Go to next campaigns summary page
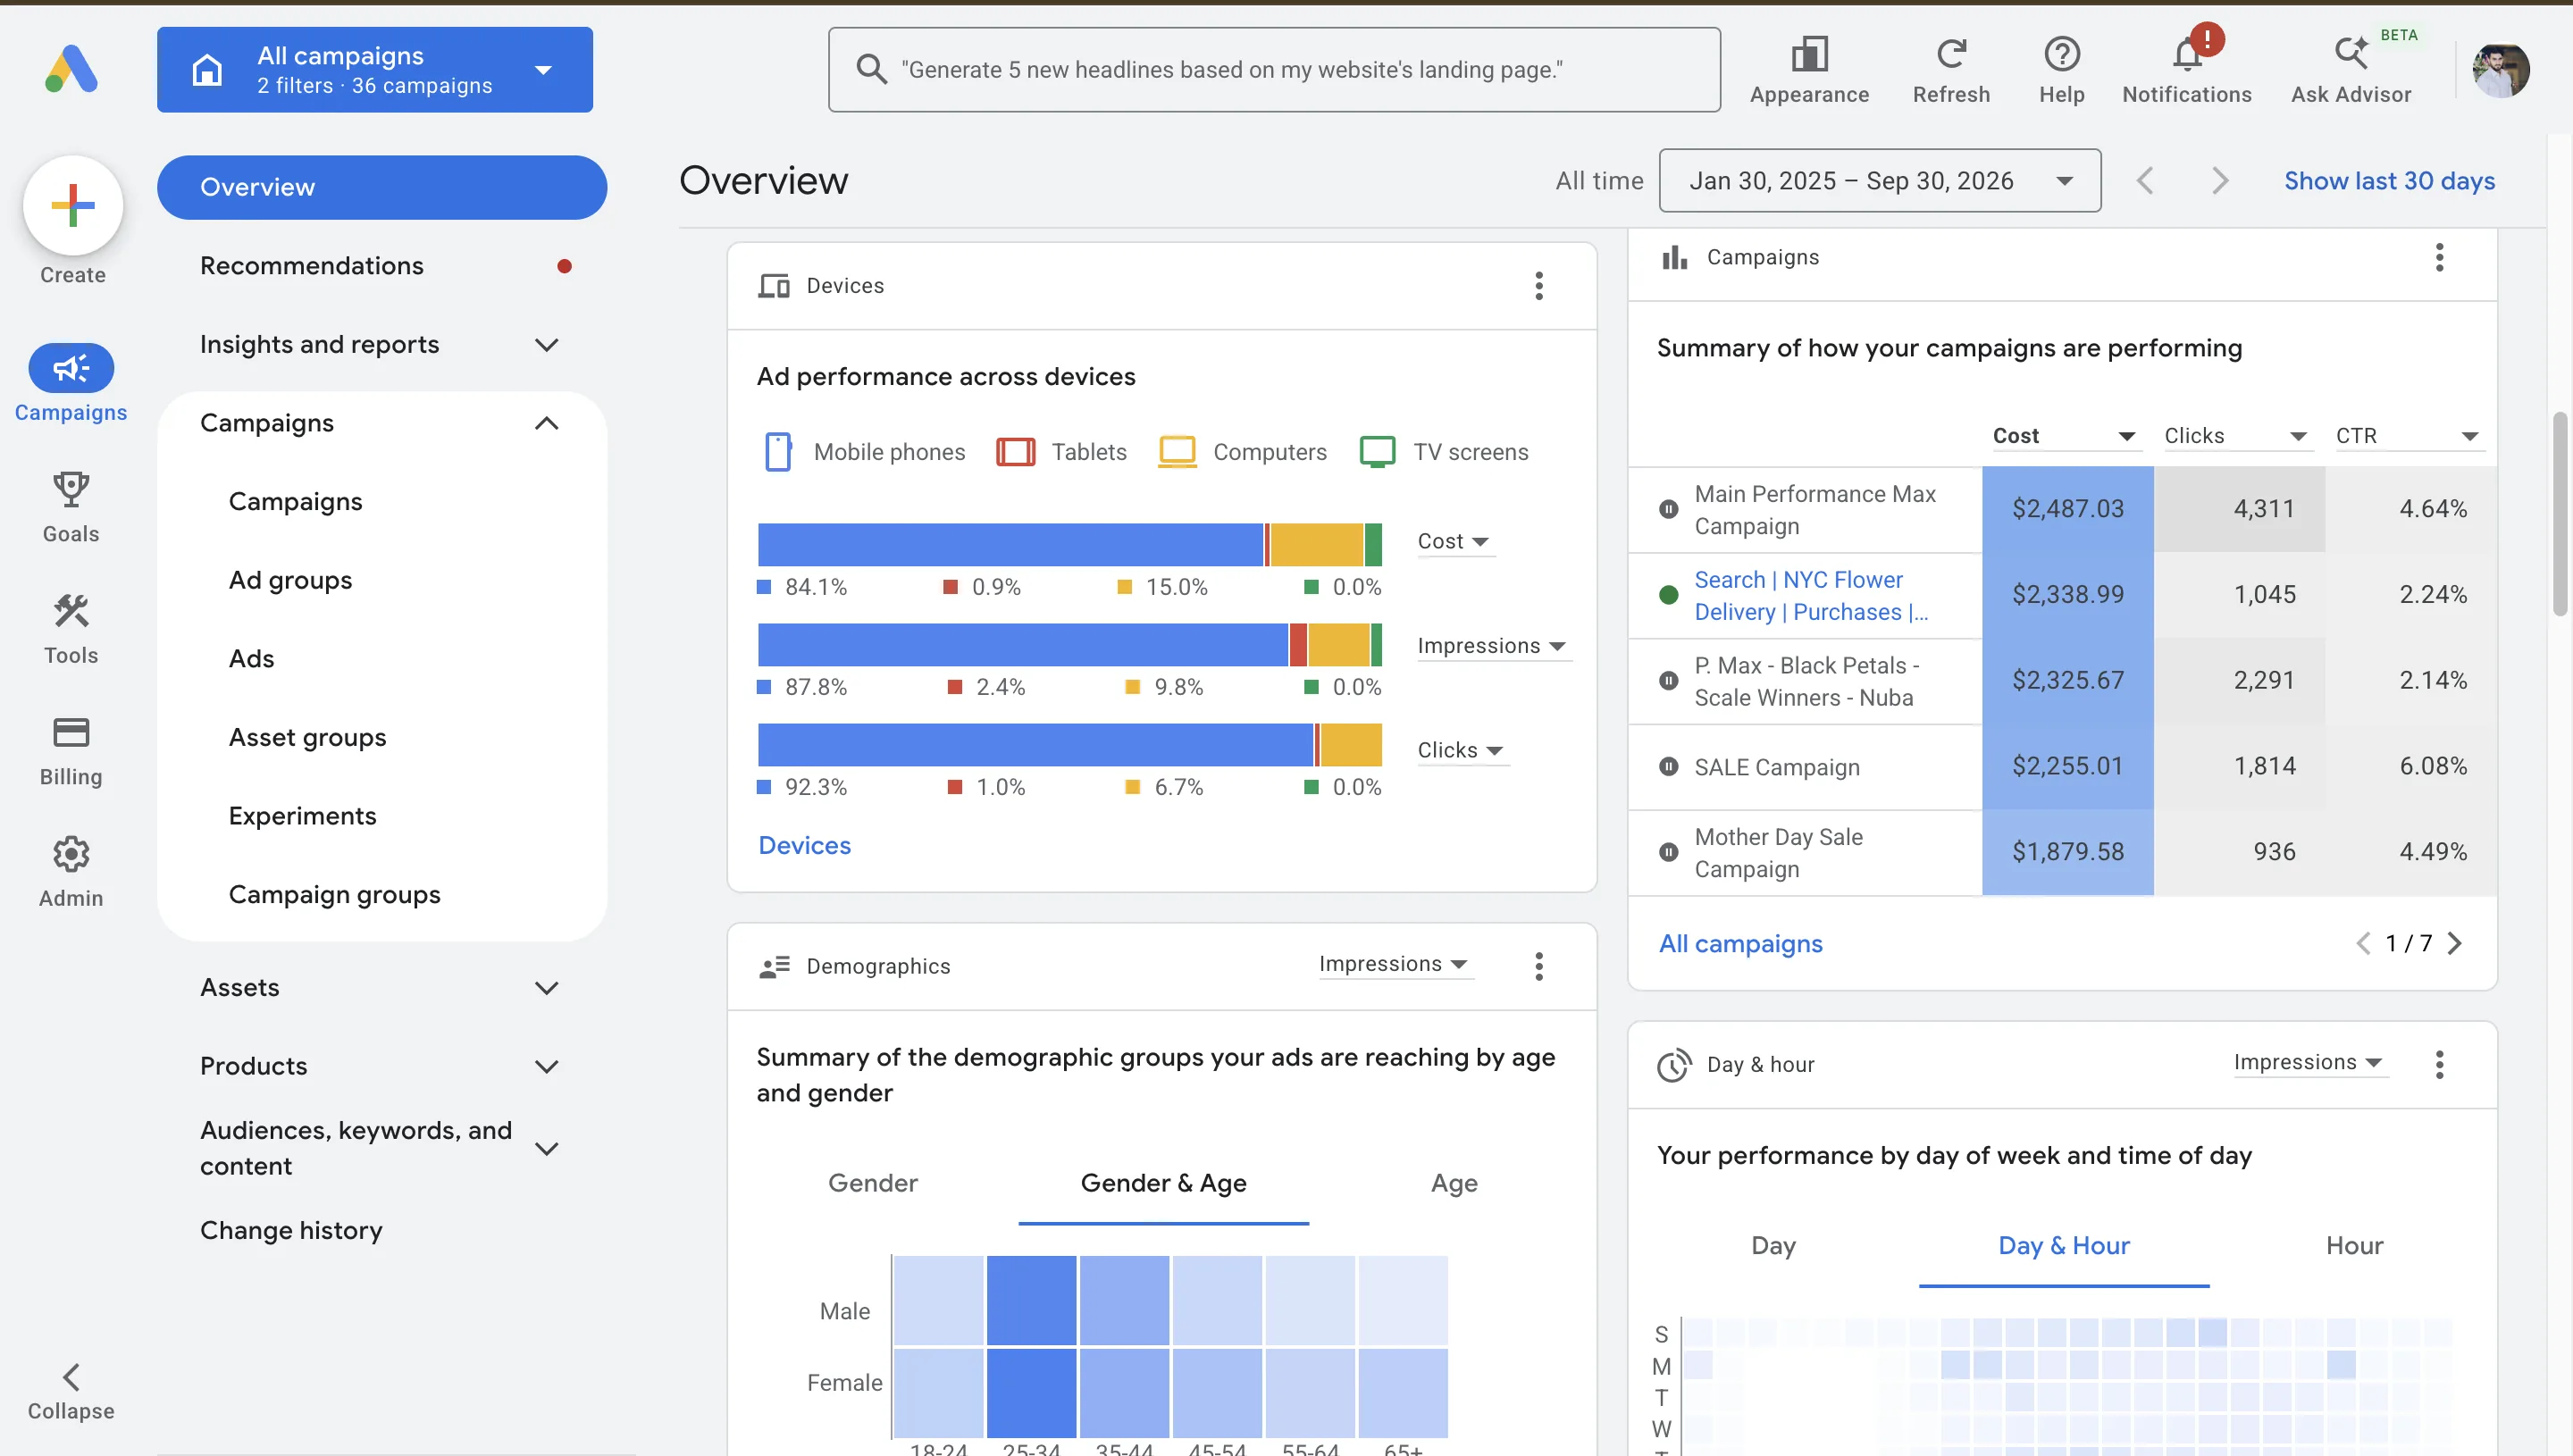This screenshot has width=2573, height=1456. pos(2454,943)
